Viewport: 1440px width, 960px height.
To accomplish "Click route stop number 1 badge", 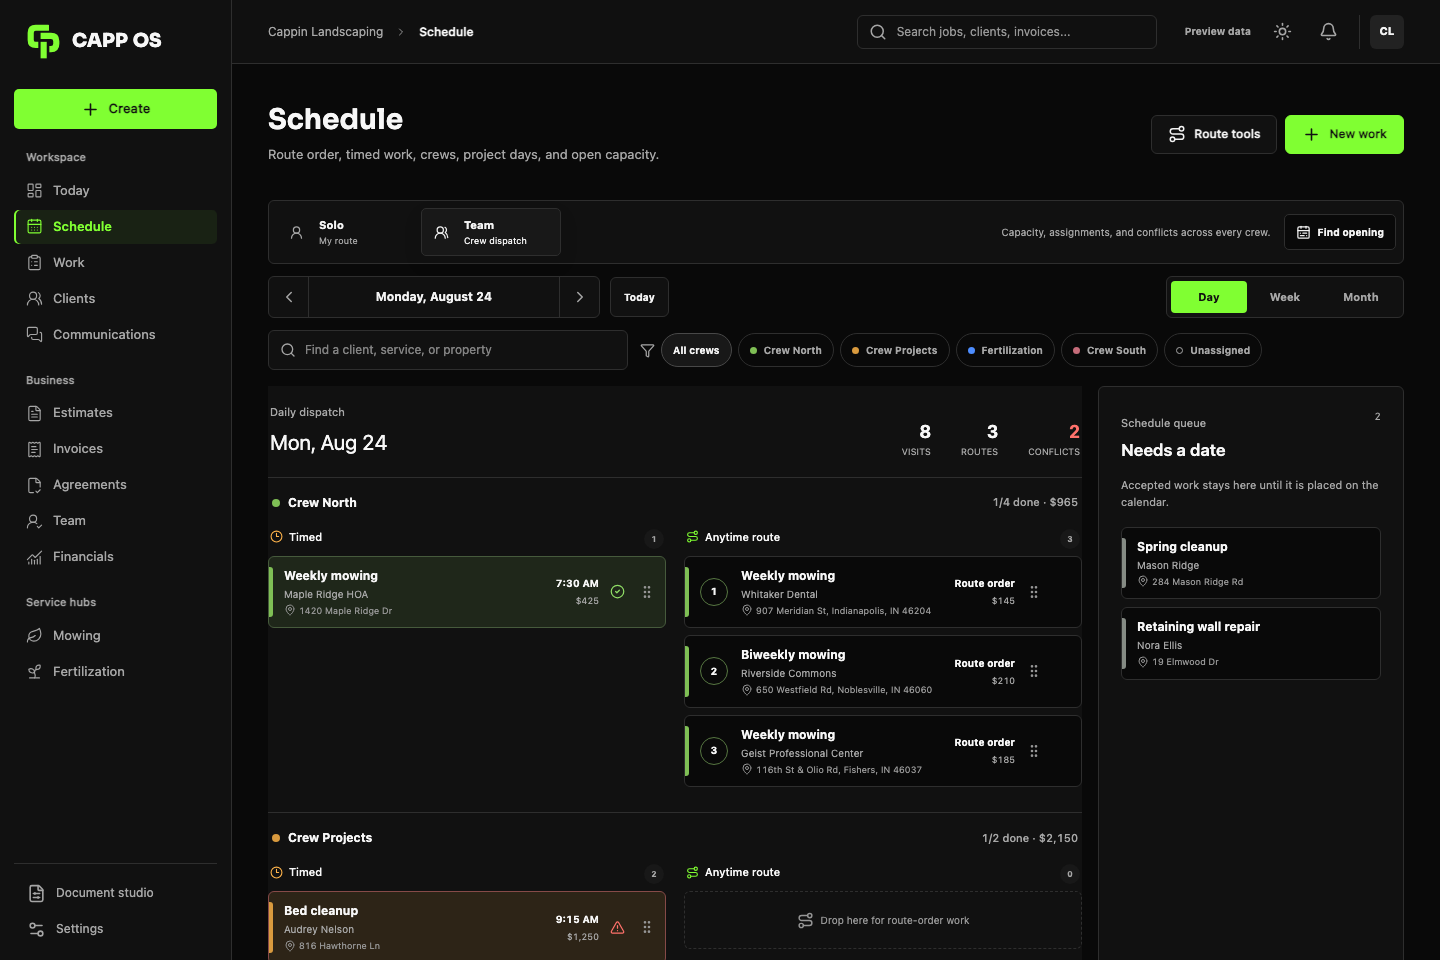I will click(714, 592).
